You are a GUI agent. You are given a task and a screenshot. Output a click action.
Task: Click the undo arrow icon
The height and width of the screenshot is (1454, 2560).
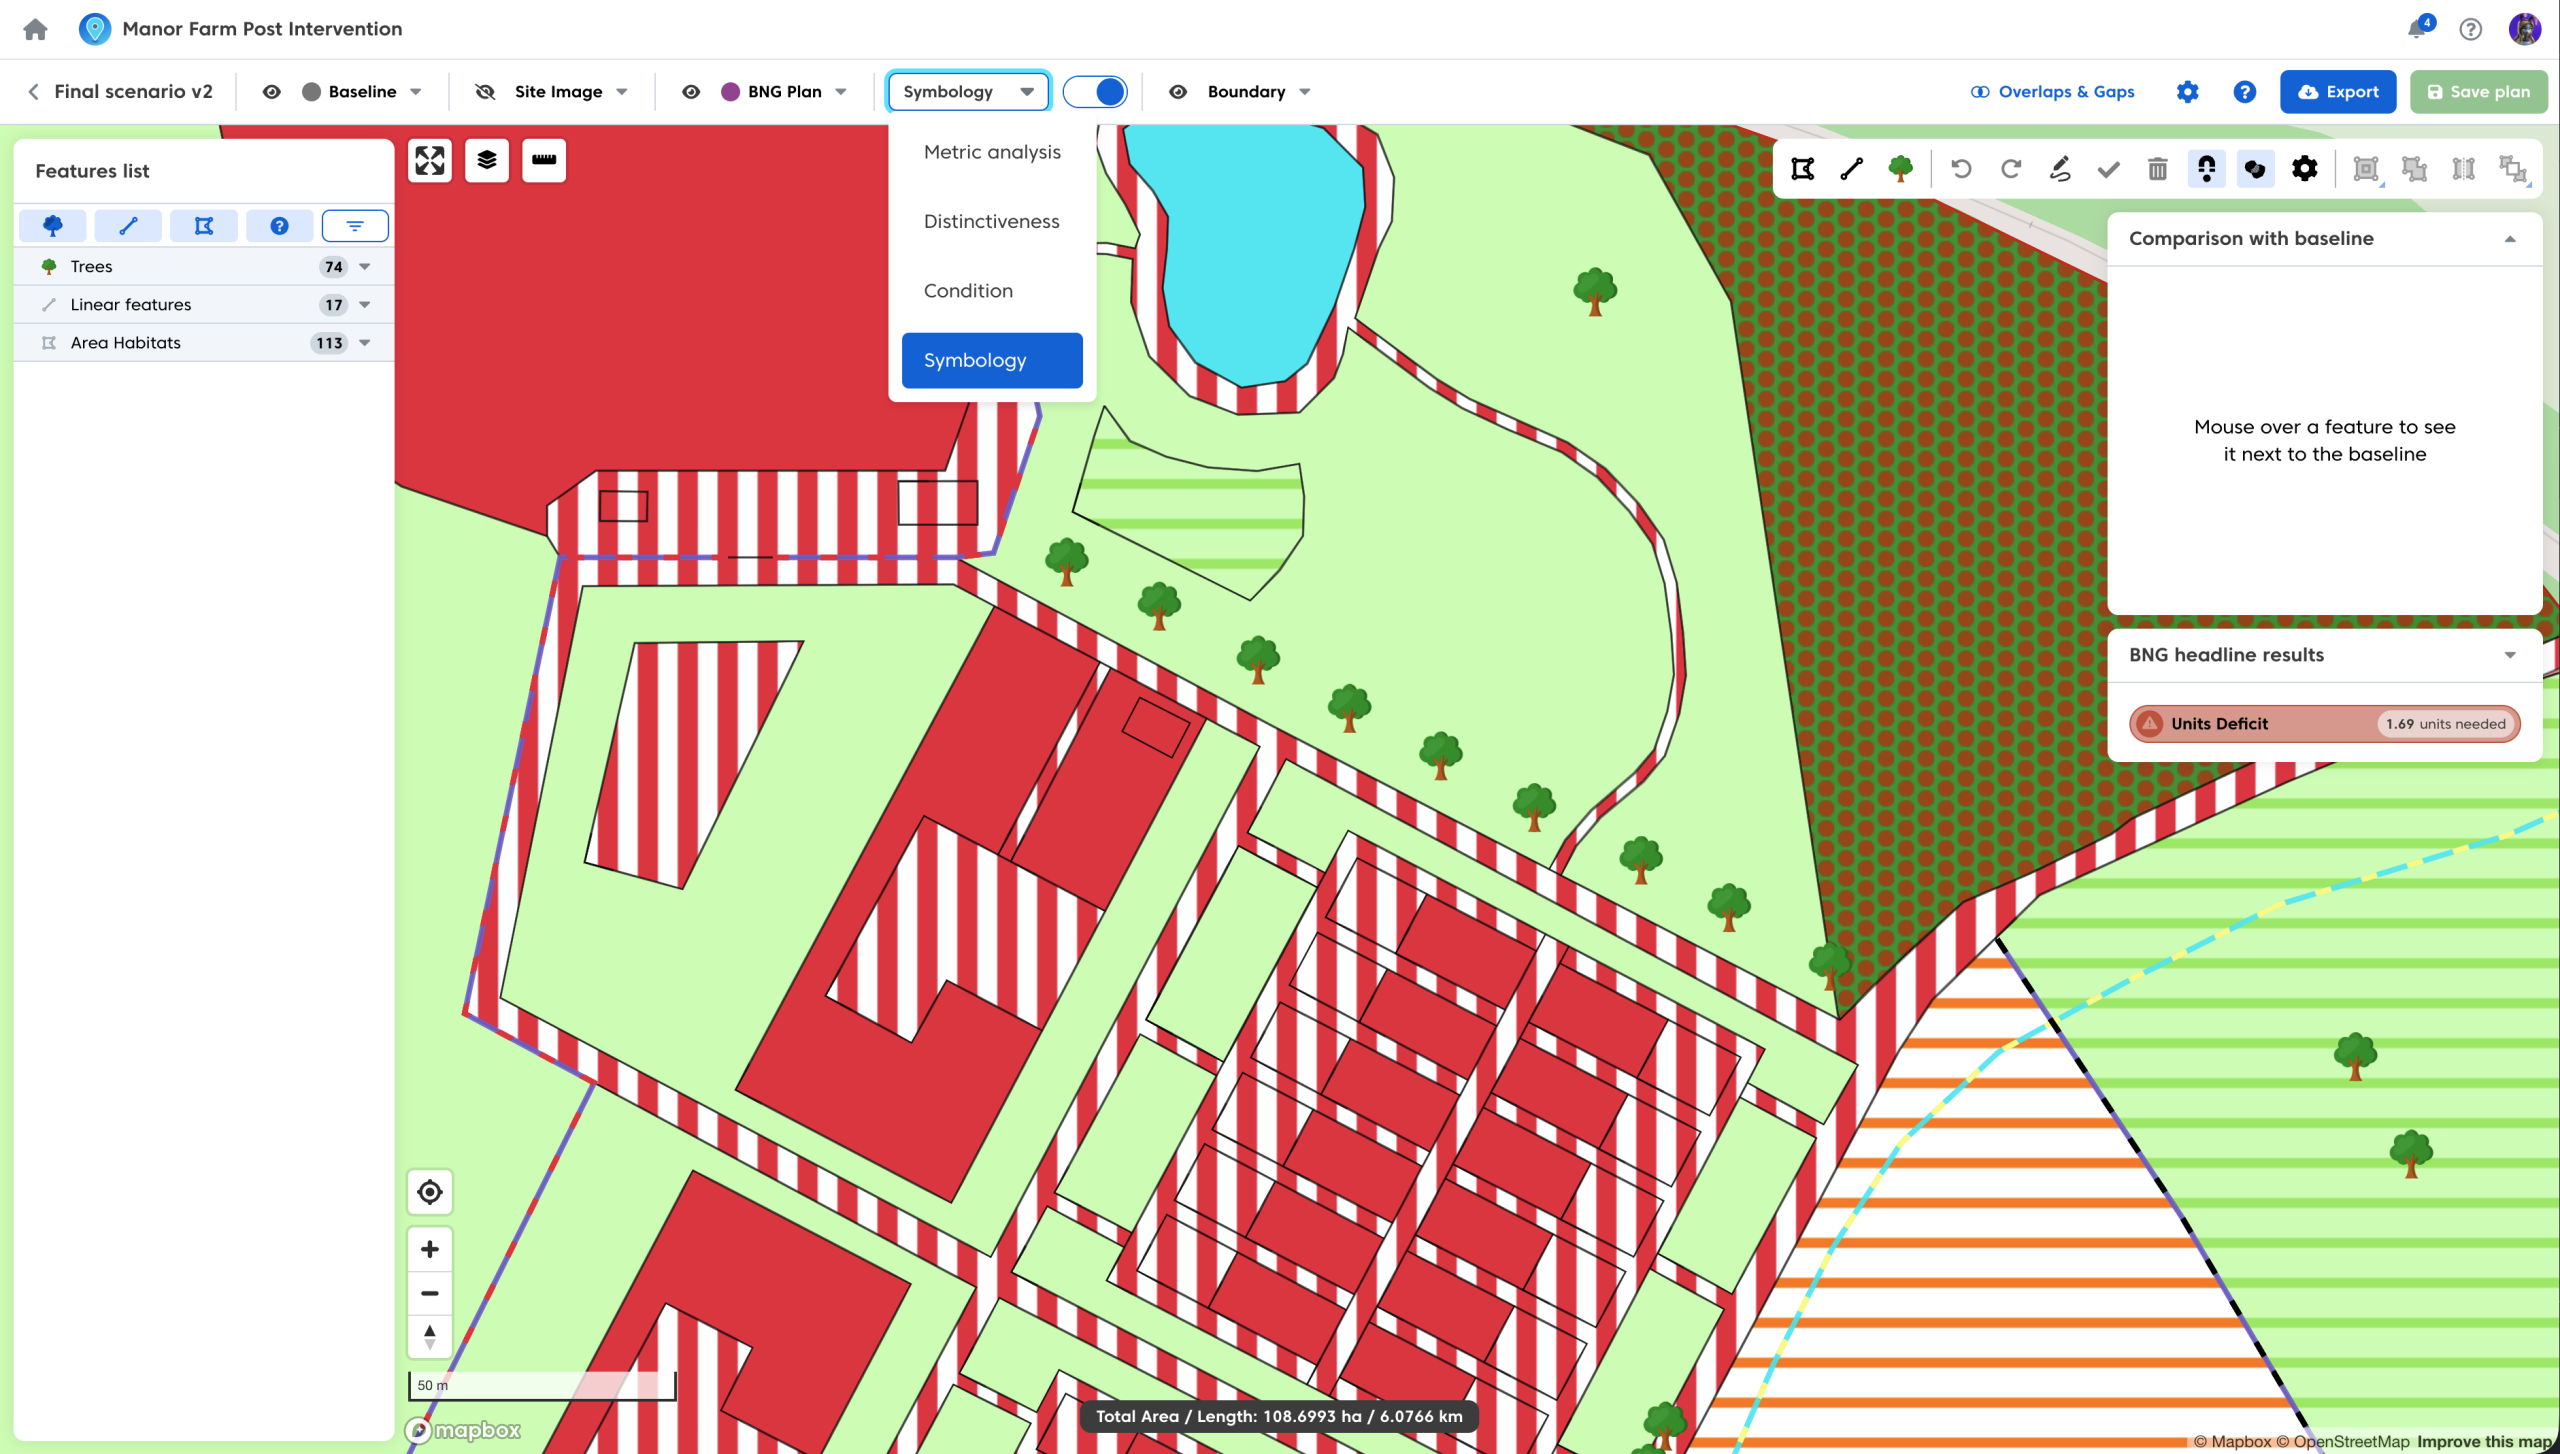1961,169
